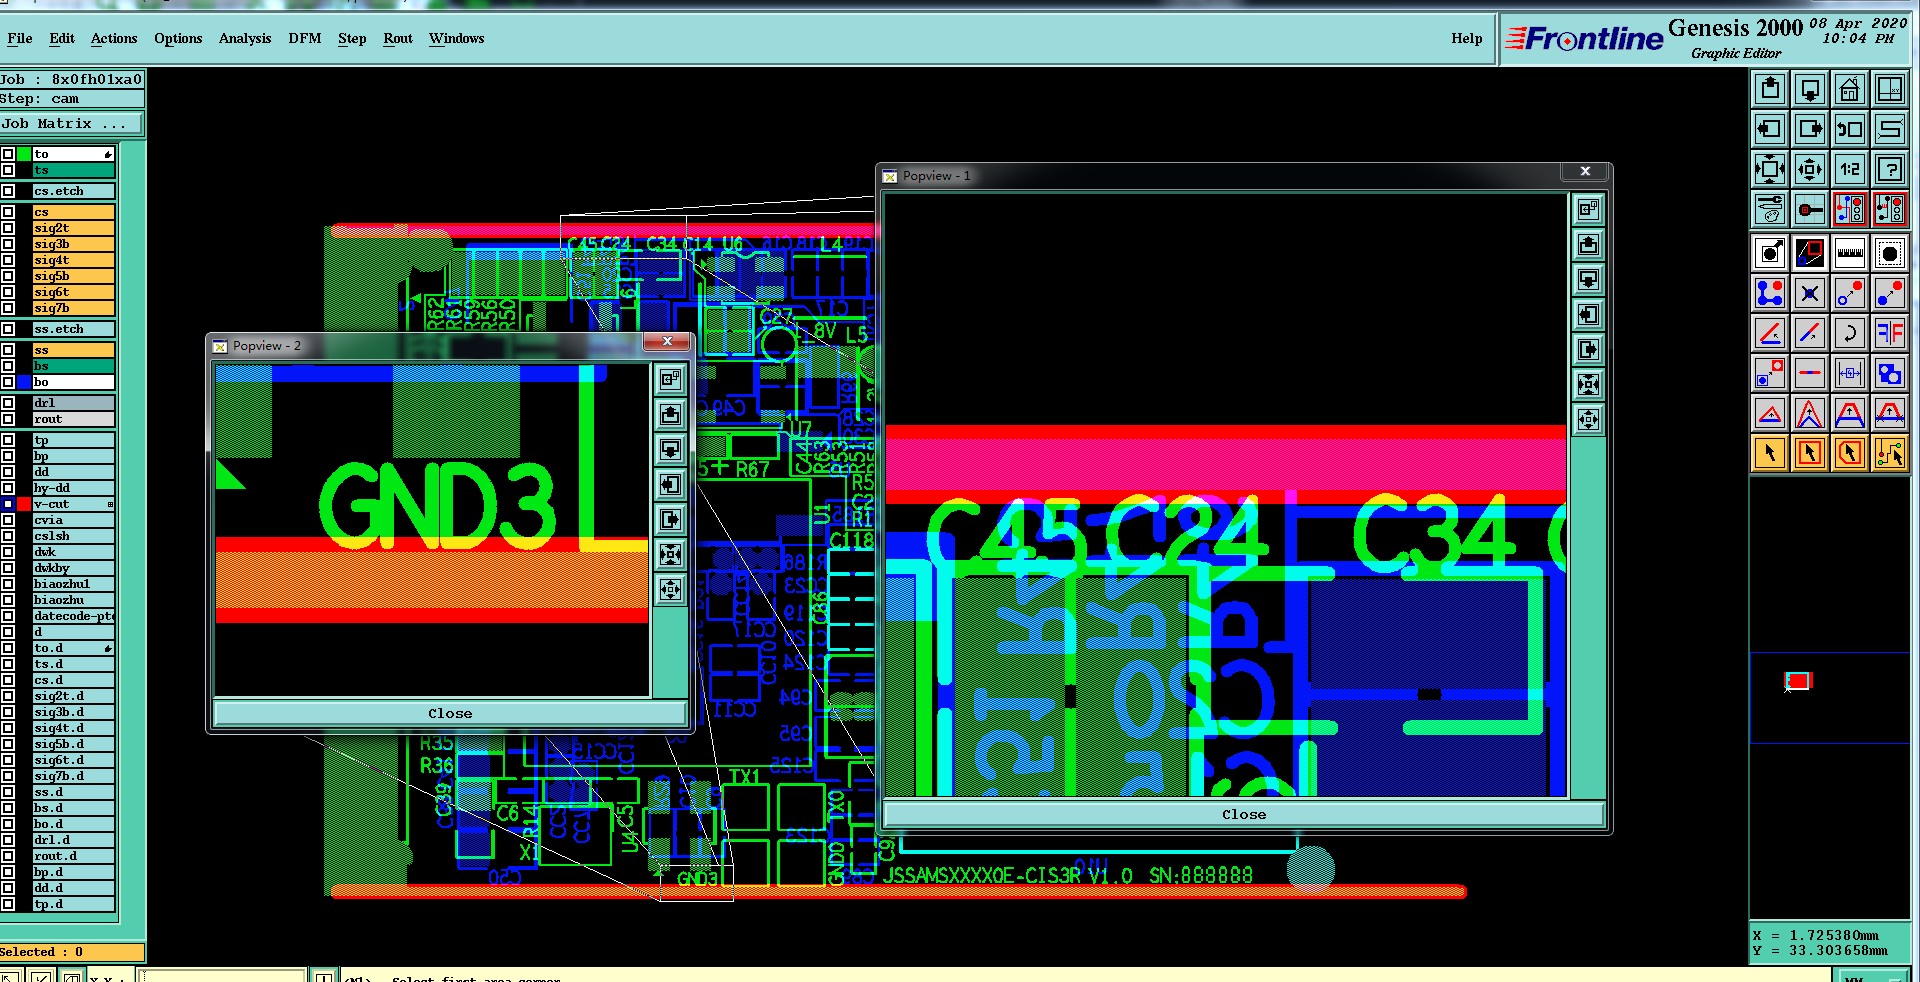Image resolution: width=1920 pixels, height=982 pixels.
Task: Toggle the checkbox for layer sig4t
Action: coord(8,260)
